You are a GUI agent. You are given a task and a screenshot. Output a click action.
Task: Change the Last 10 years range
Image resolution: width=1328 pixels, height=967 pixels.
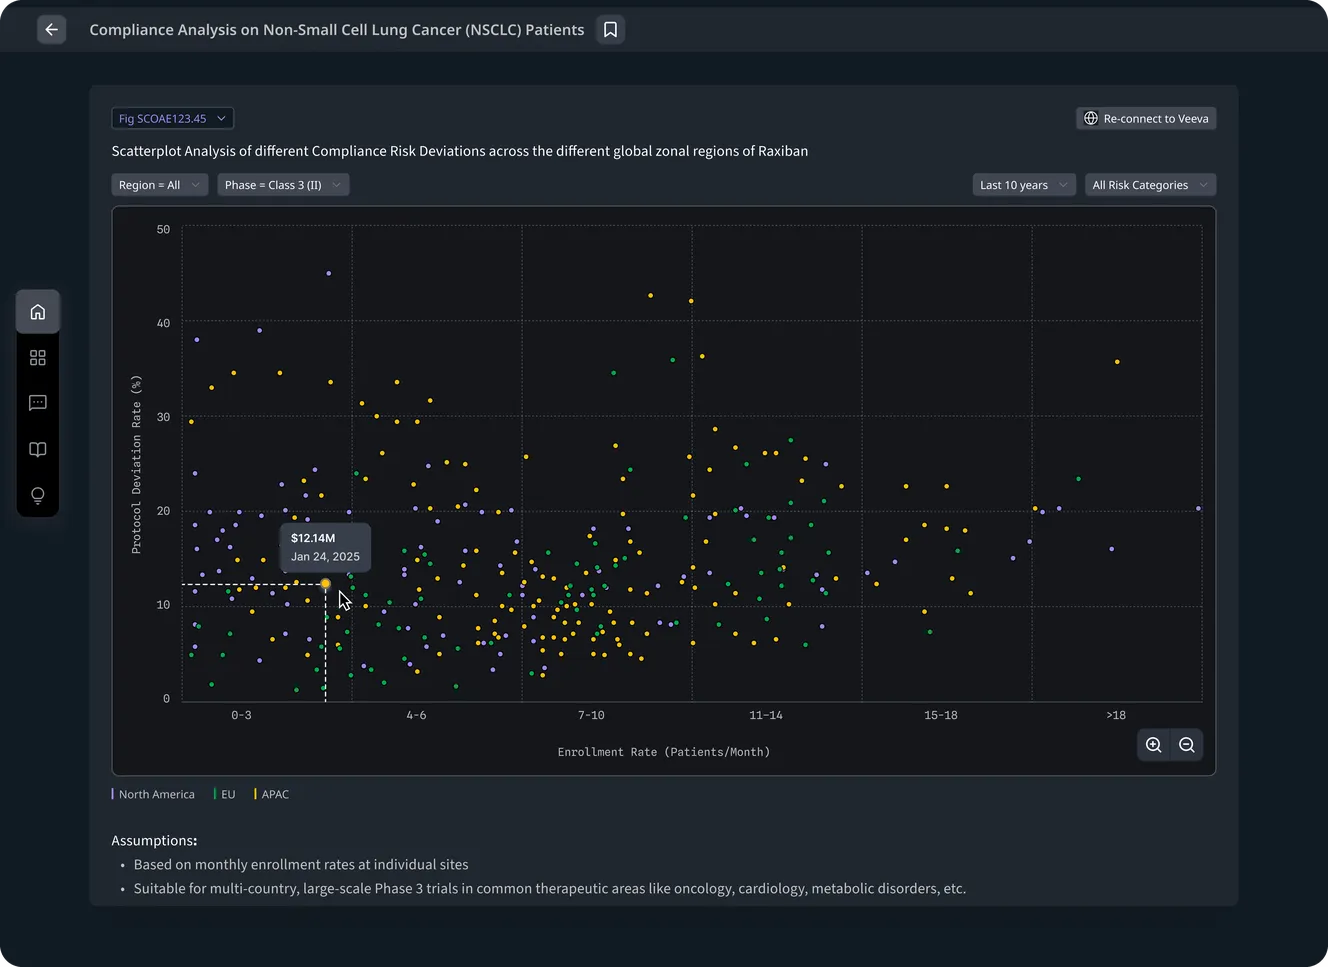click(x=1024, y=185)
